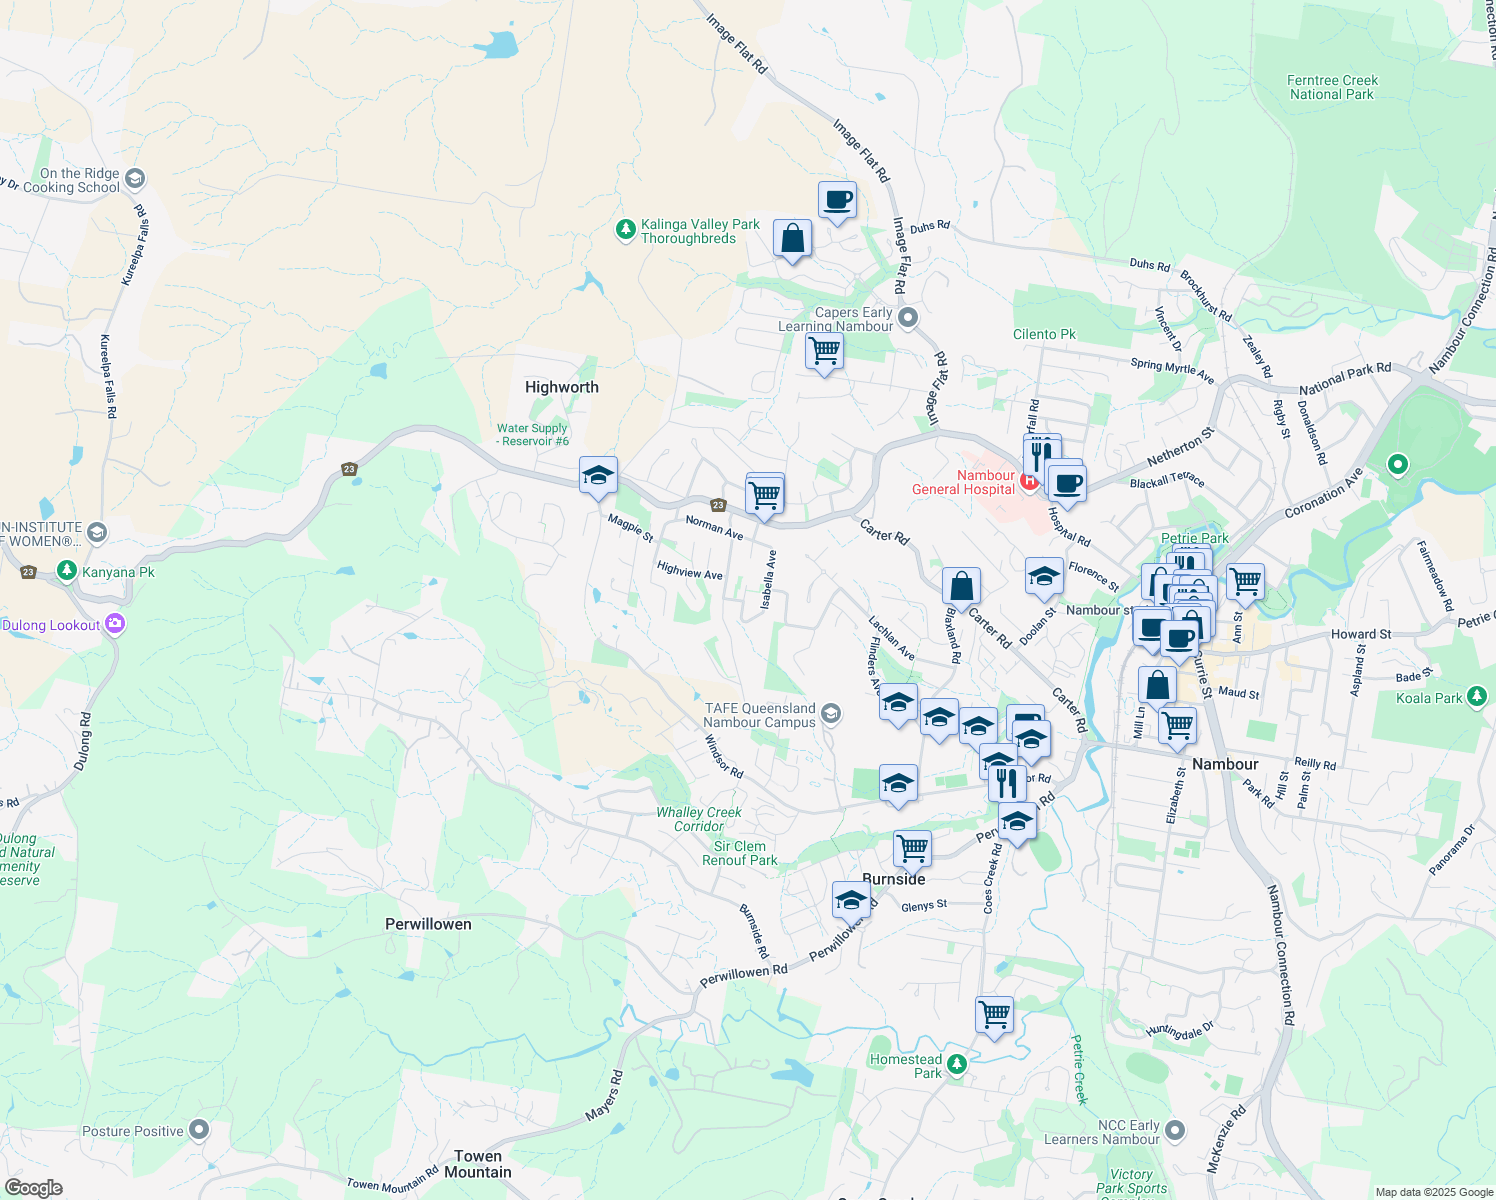The height and width of the screenshot is (1200, 1496).
Task: Select the Koala Park green tree icon
Action: tap(1477, 697)
